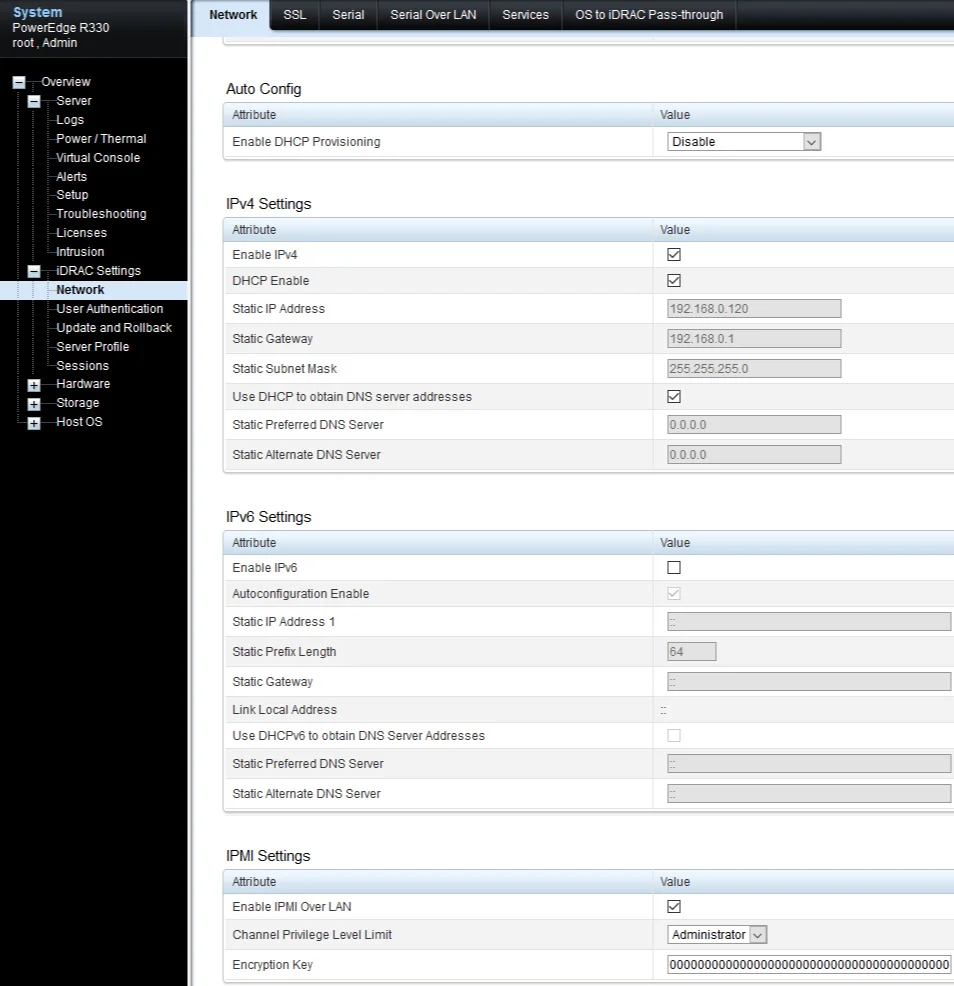This screenshot has height=986, width=954.
Task: Open the Enable DHCP Provisioning dropdown
Action: (x=811, y=141)
